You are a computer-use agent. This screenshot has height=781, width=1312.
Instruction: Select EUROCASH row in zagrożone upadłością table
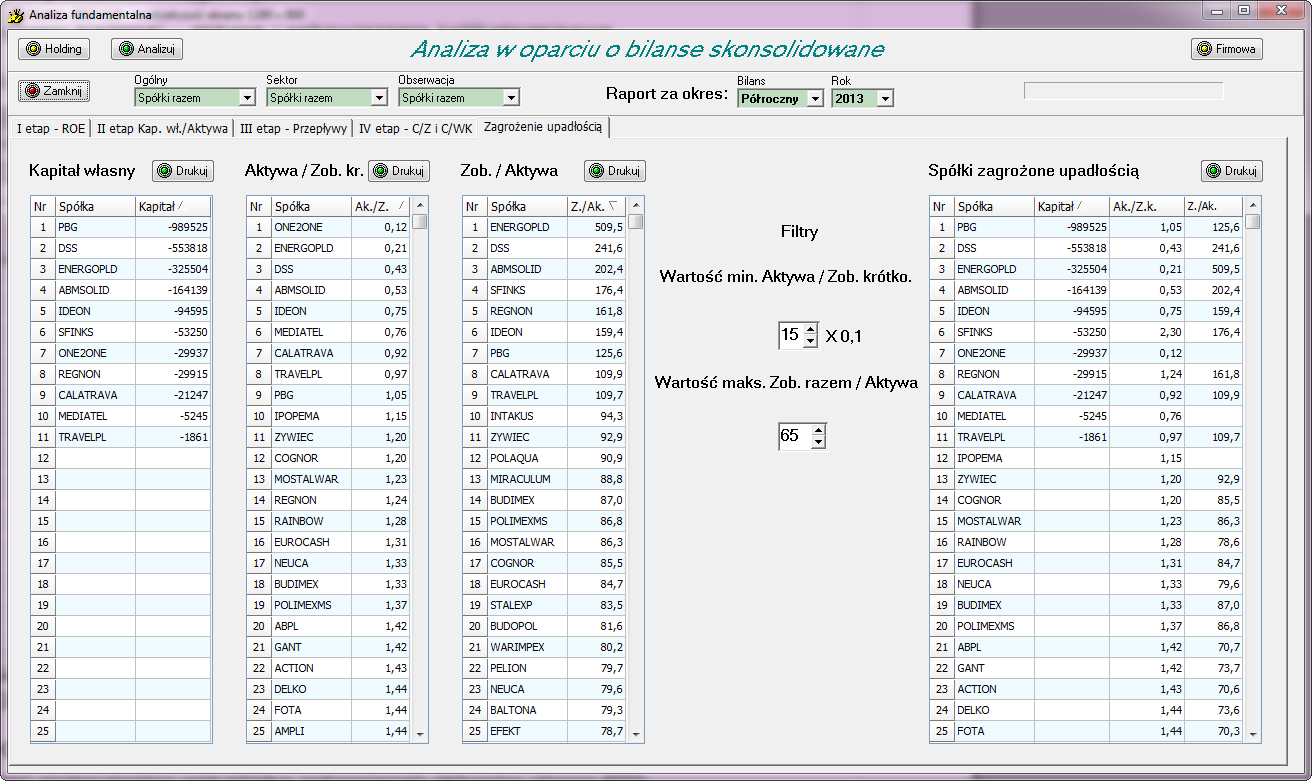pos(1087,563)
